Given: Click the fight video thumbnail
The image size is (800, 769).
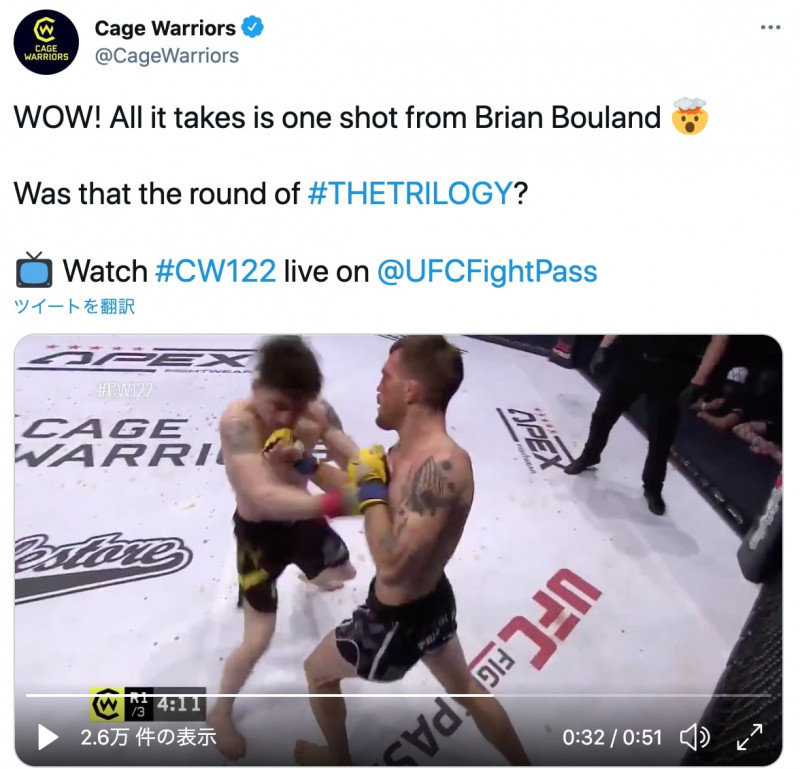Looking at the screenshot, I should [398, 550].
